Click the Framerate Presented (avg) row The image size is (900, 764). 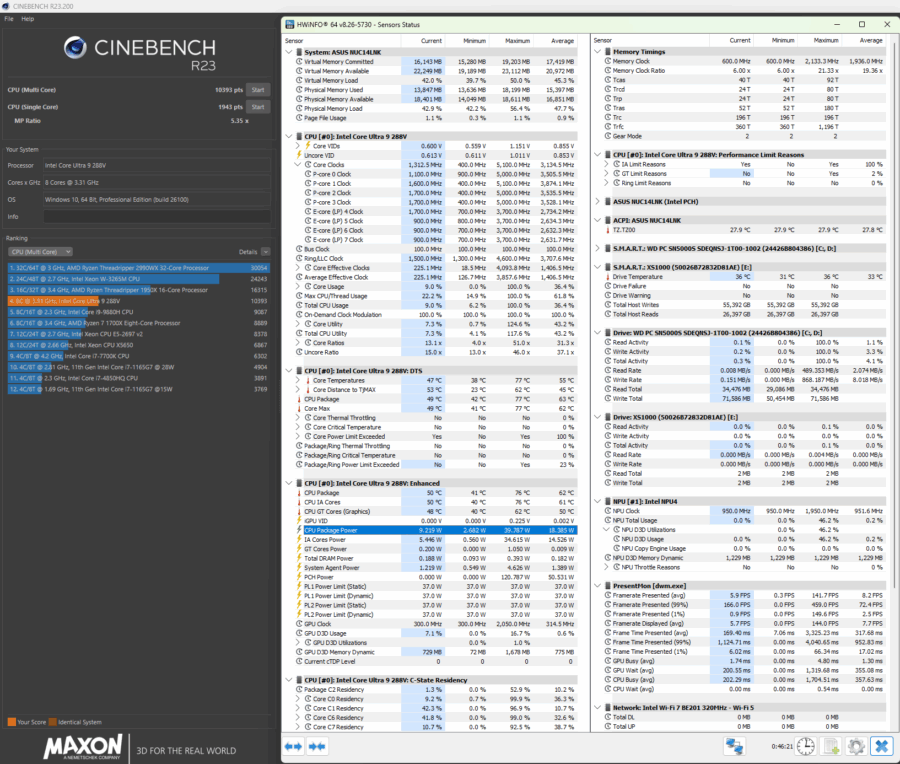(x=744, y=595)
